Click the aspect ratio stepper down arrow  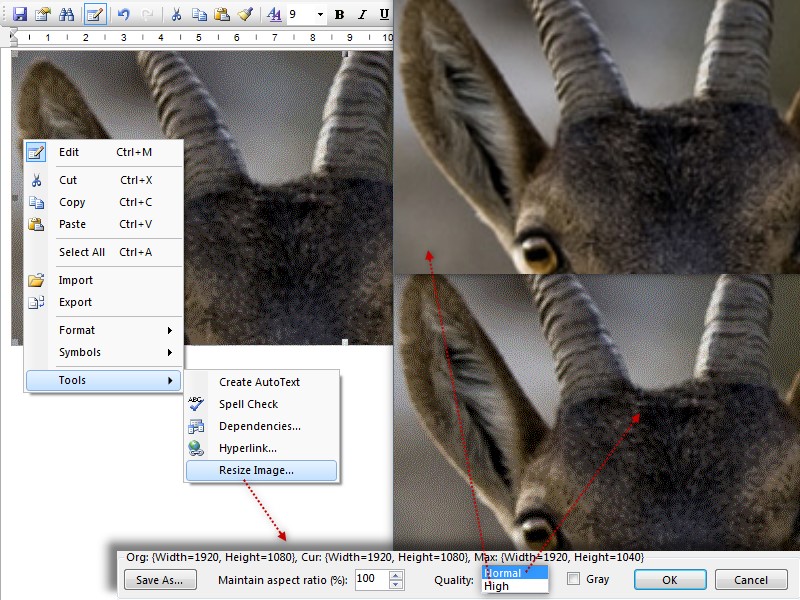(396, 585)
